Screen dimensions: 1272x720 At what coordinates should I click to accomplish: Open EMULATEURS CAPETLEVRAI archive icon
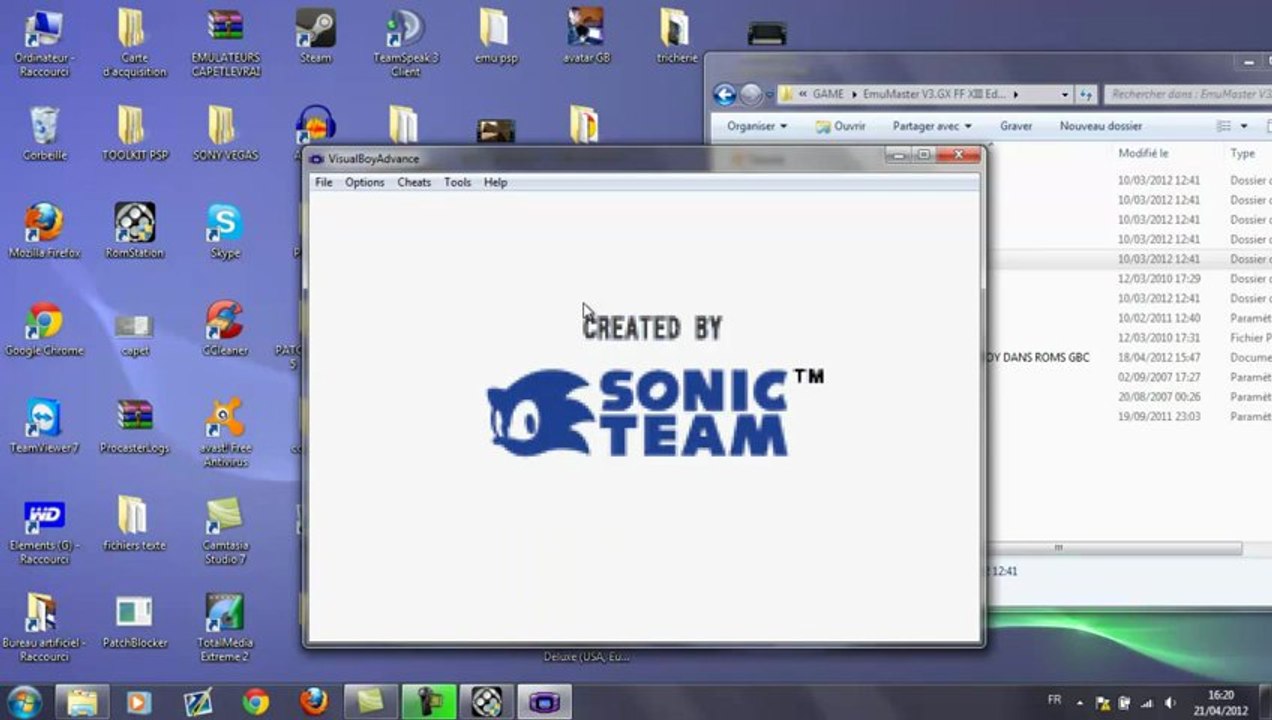click(225, 40)
